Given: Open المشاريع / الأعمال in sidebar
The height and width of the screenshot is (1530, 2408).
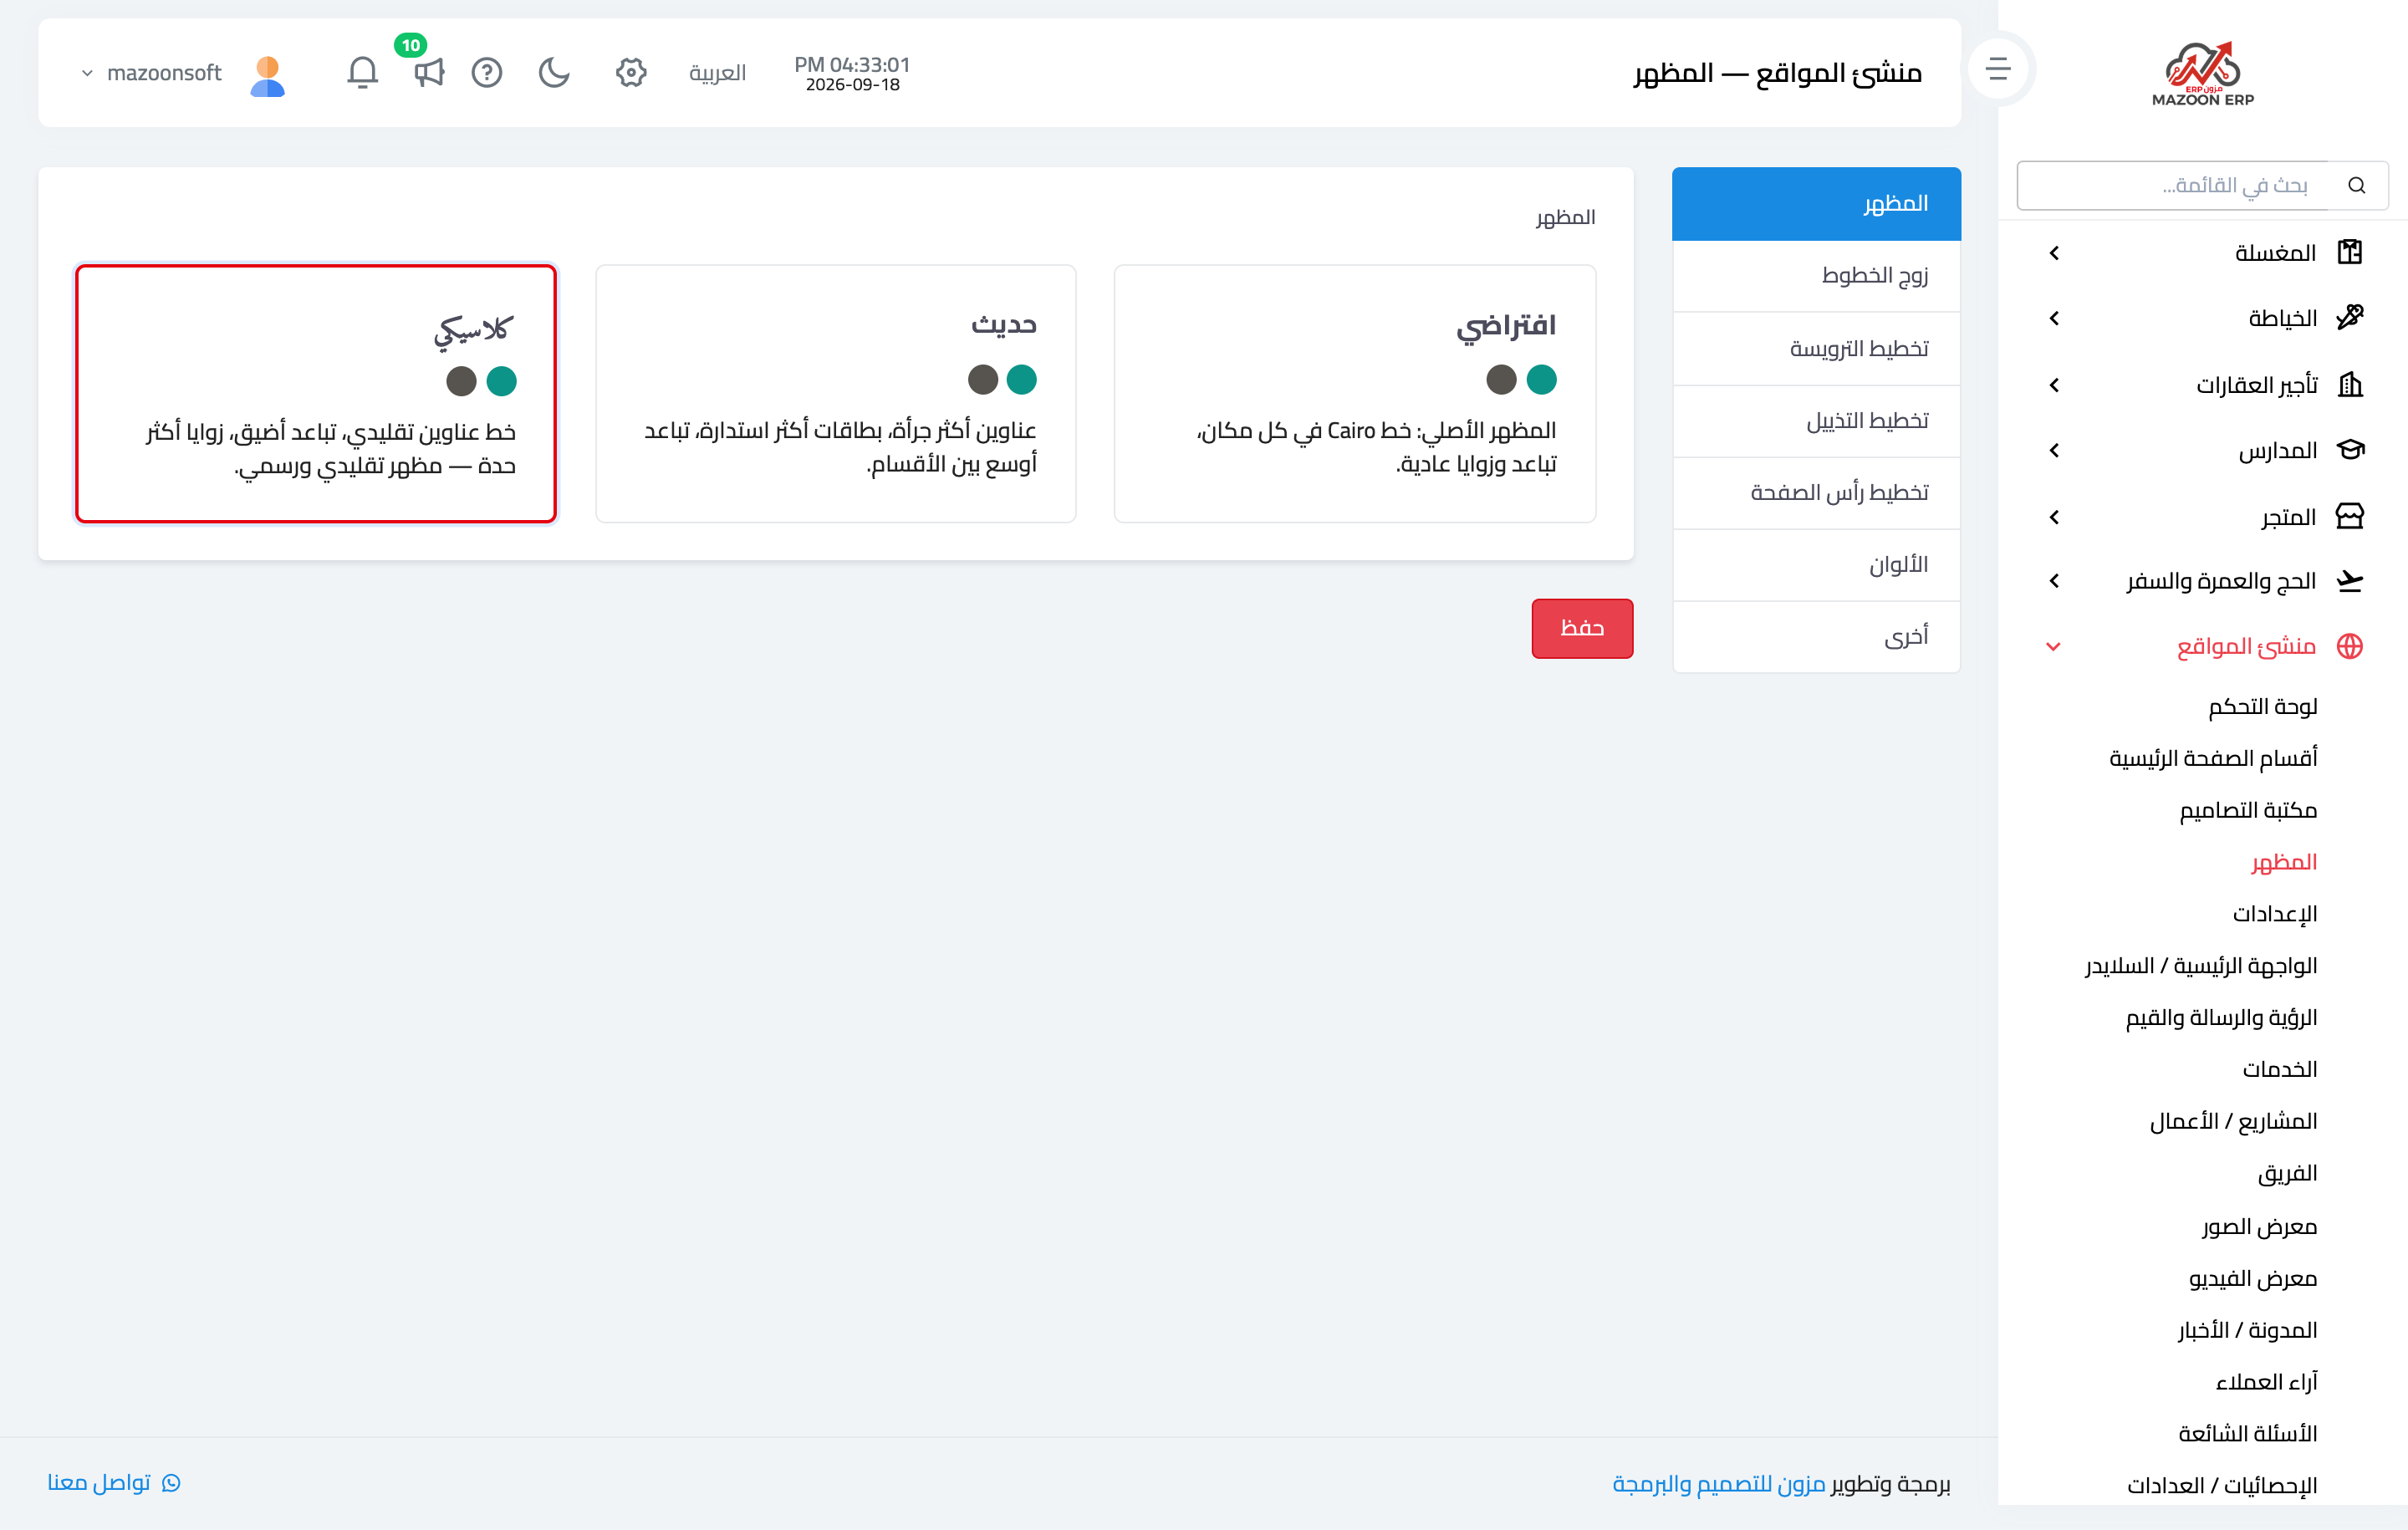Looking at the screenshot, I should pyautogui.click(x=2233, y=1122).
